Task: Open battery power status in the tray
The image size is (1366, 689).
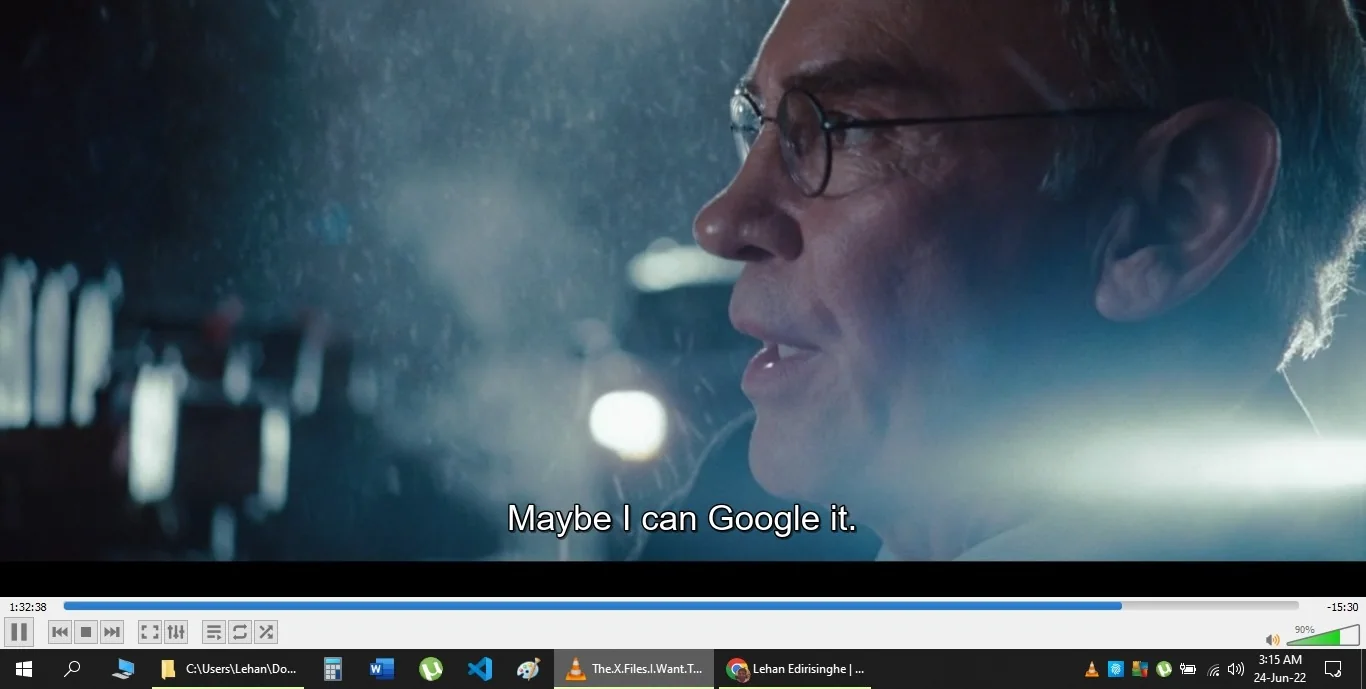Action: [x=1188, y=669]
